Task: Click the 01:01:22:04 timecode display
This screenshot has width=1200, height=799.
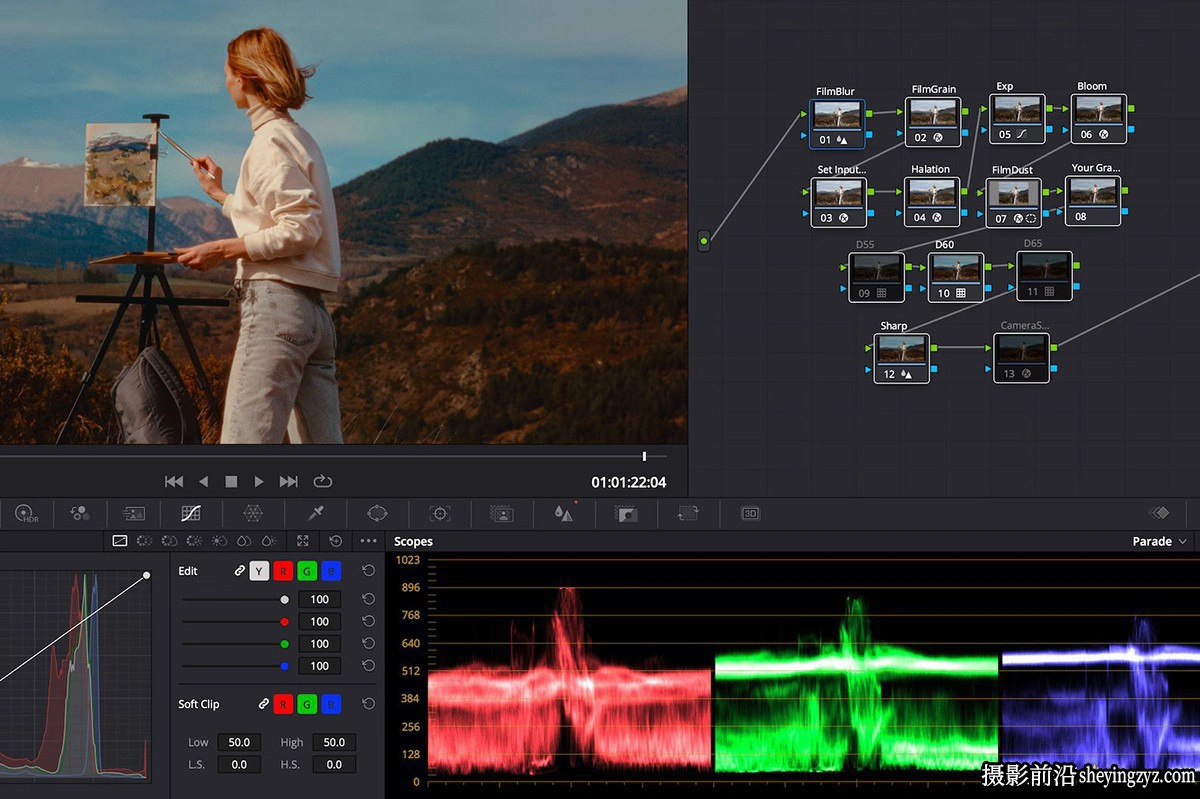Action: coord(628,482)
